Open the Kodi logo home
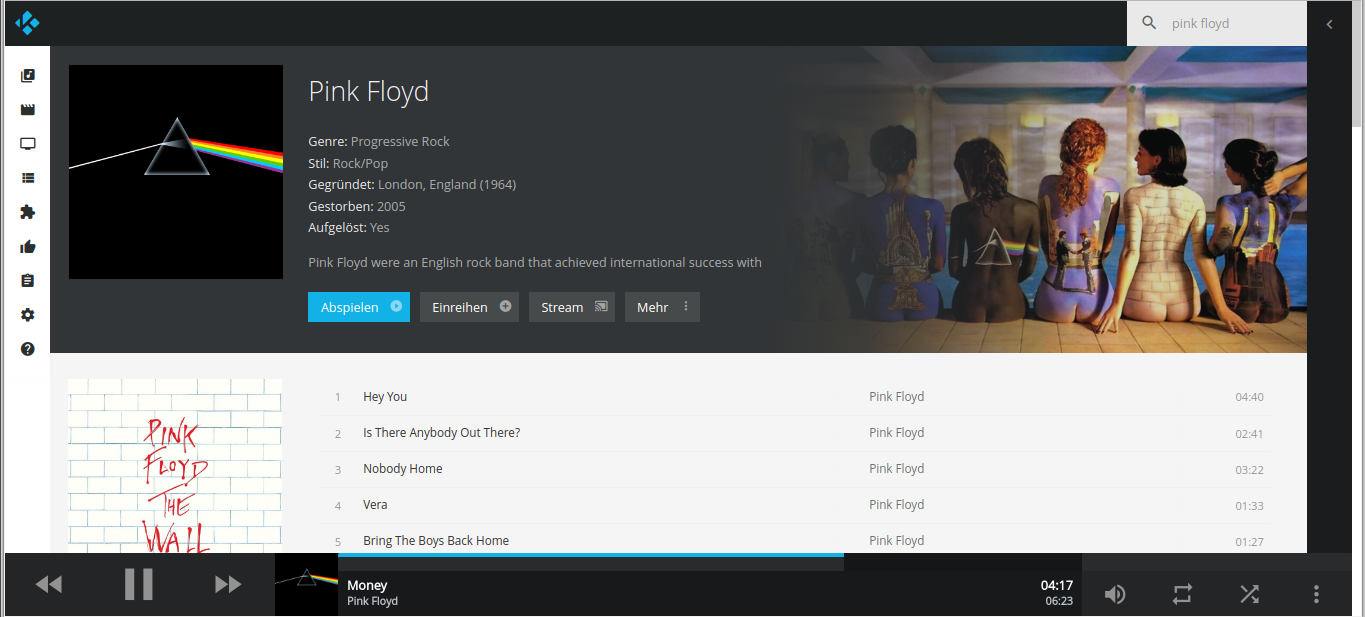Screen dimensions: 1365x617 pyautogui.click(x=27, y=22)
